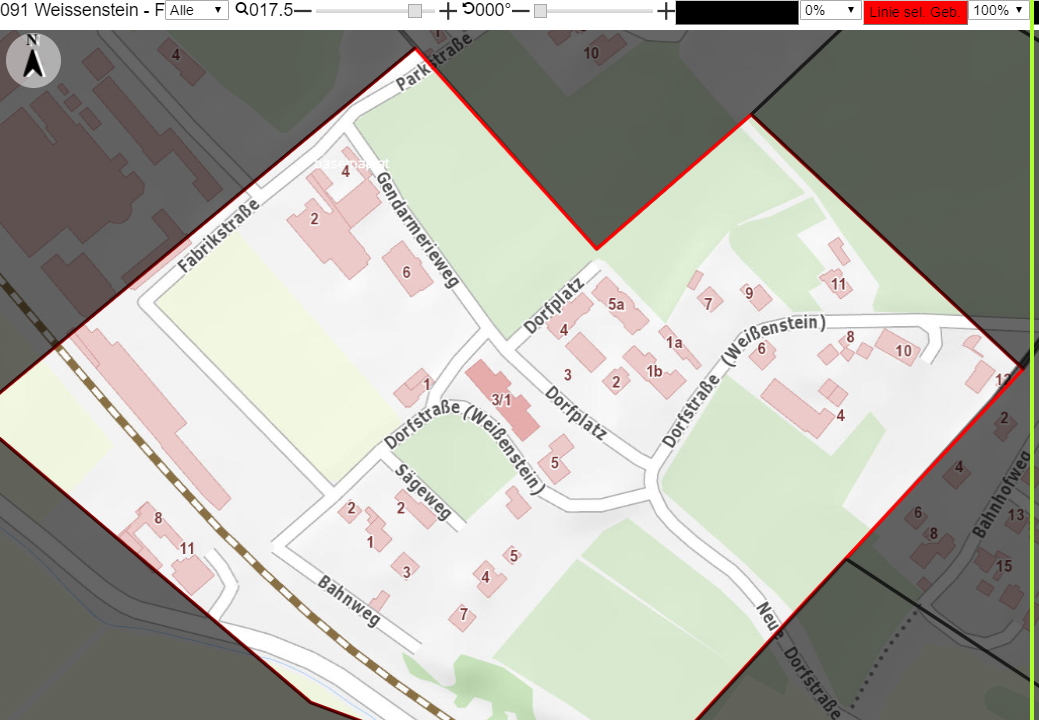Click the rotation reset arrow icon
Viewport: 1039px width, 720px height.
click(x=468, y=9)
